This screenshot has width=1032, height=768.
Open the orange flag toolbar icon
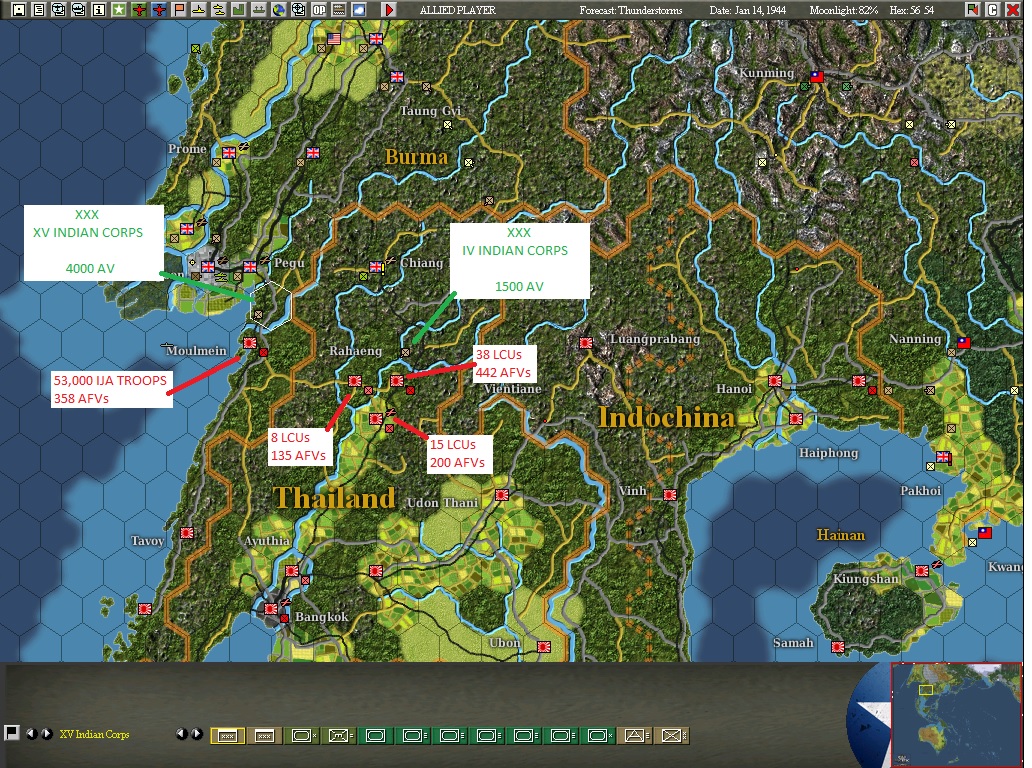pos(179,9)
